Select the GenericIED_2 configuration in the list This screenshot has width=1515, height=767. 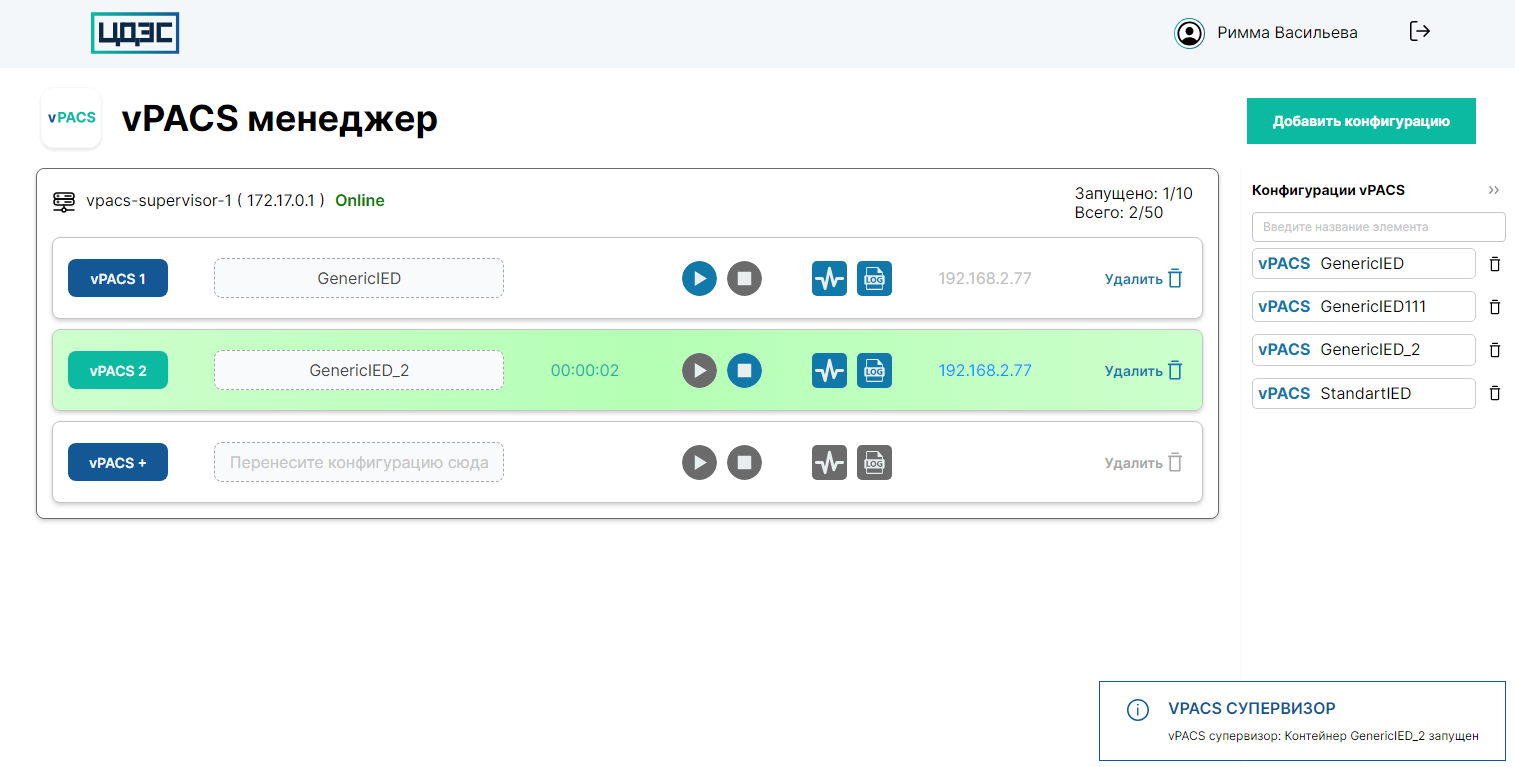point(1363,350)
